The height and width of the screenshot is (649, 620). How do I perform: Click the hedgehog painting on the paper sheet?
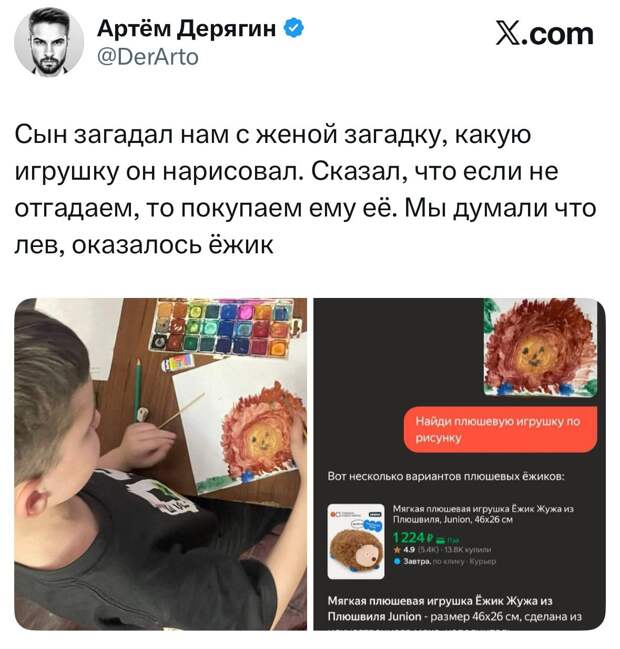(x=263, y=433)
